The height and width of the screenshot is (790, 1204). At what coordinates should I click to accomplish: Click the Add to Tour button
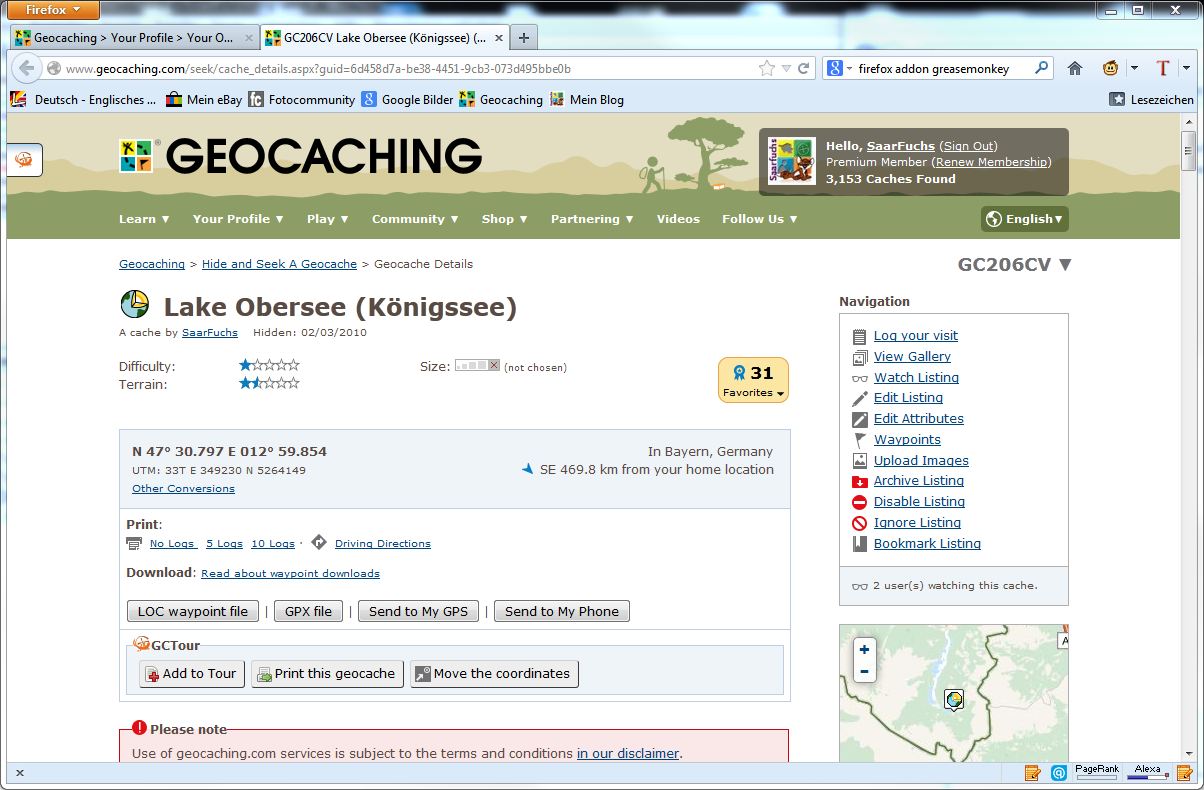pos(191,674)
